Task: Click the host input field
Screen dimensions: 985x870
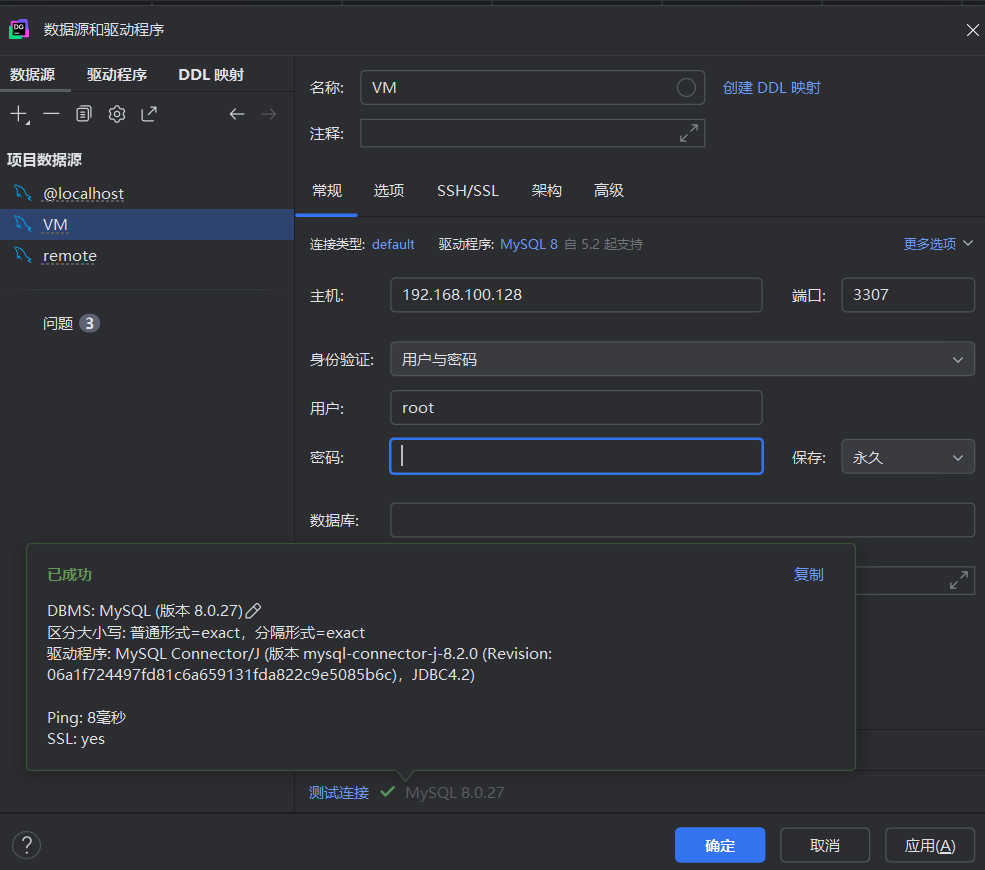Action: click(x=575, y=295)
